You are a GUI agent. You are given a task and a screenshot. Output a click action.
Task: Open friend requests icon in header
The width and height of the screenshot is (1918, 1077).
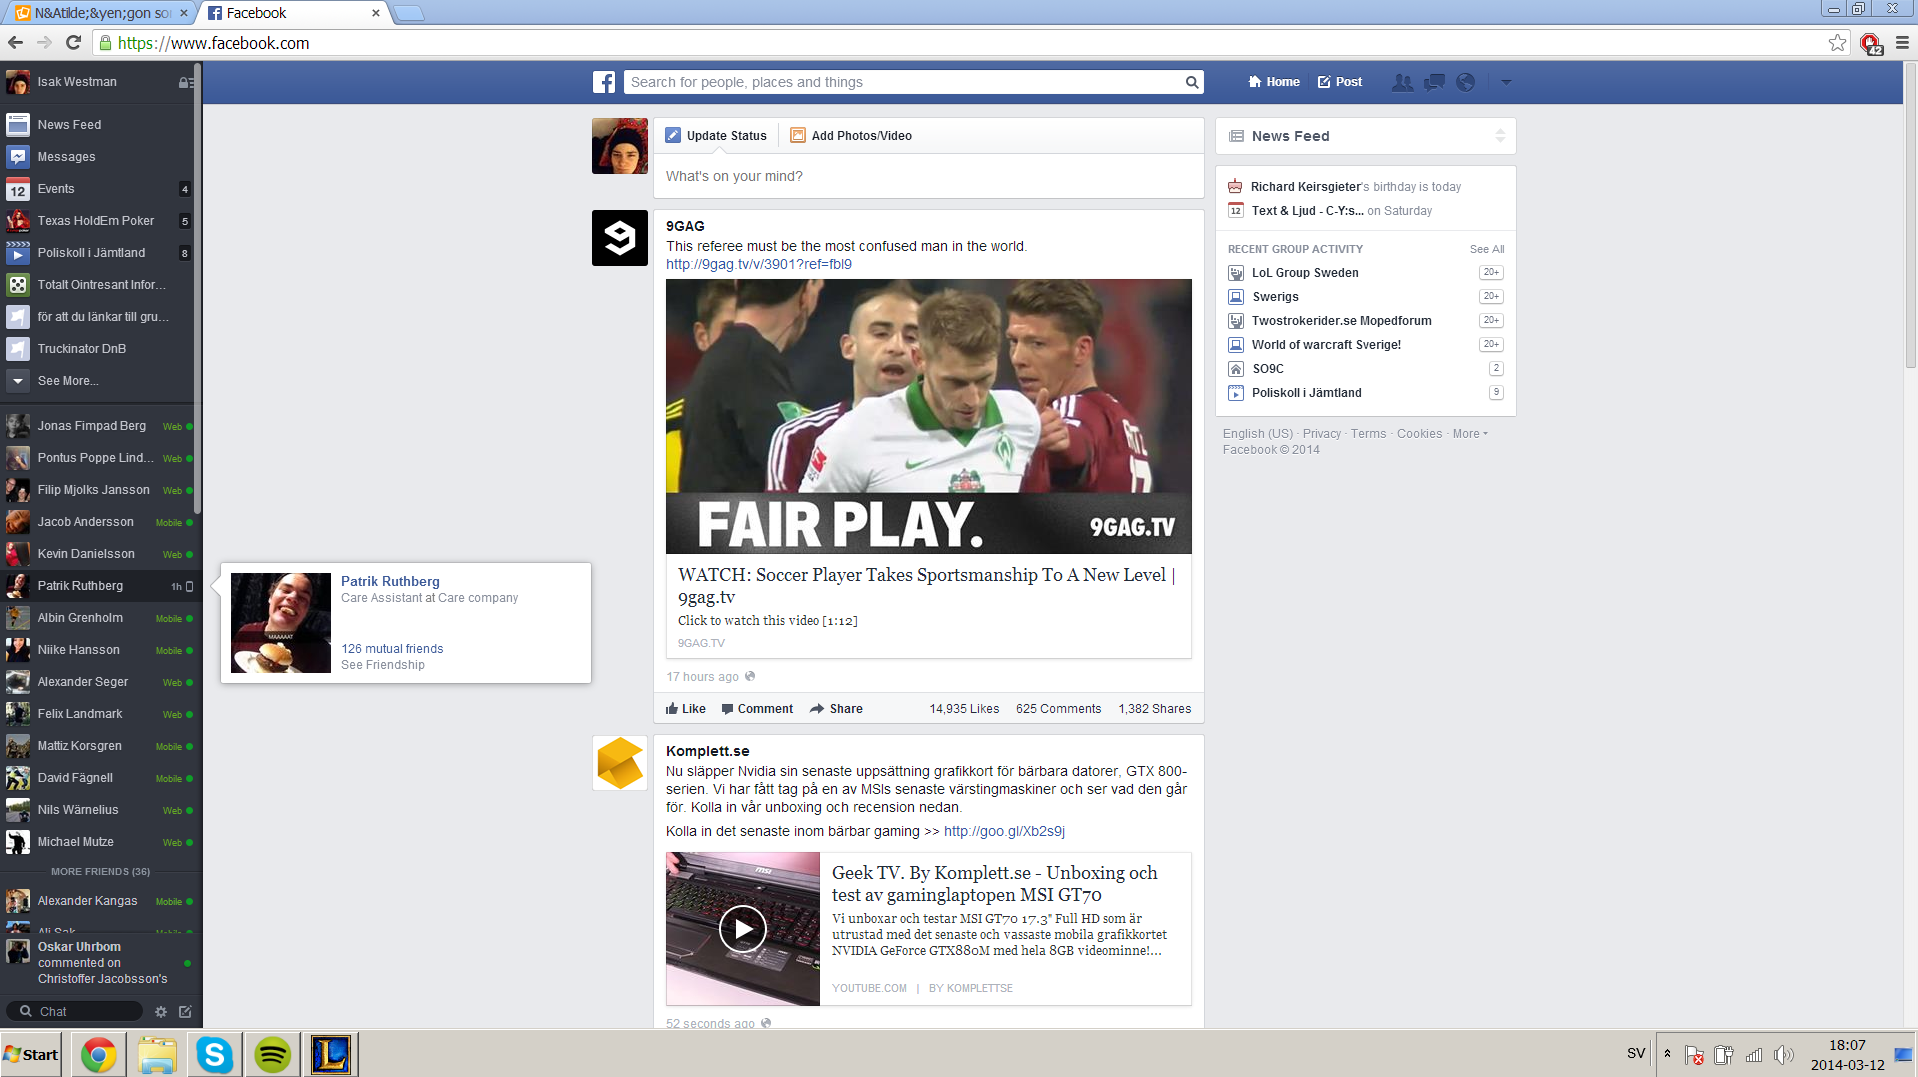[x=1403, y=82]
